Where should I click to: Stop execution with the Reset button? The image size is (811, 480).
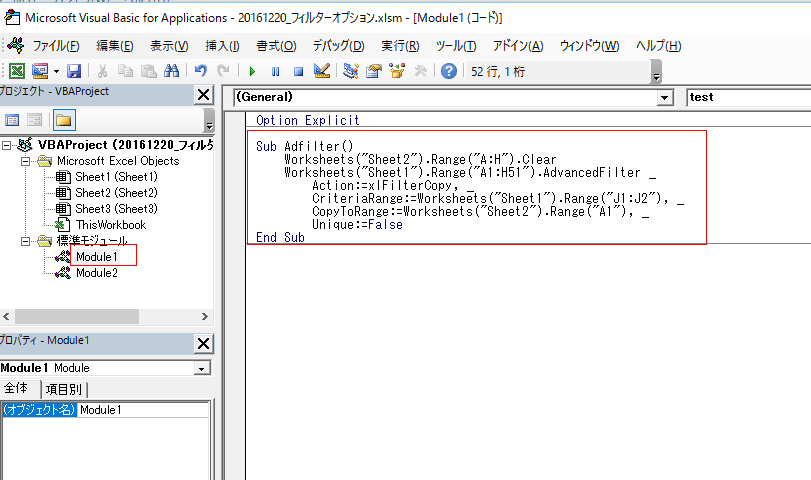[x=298, y=71]
